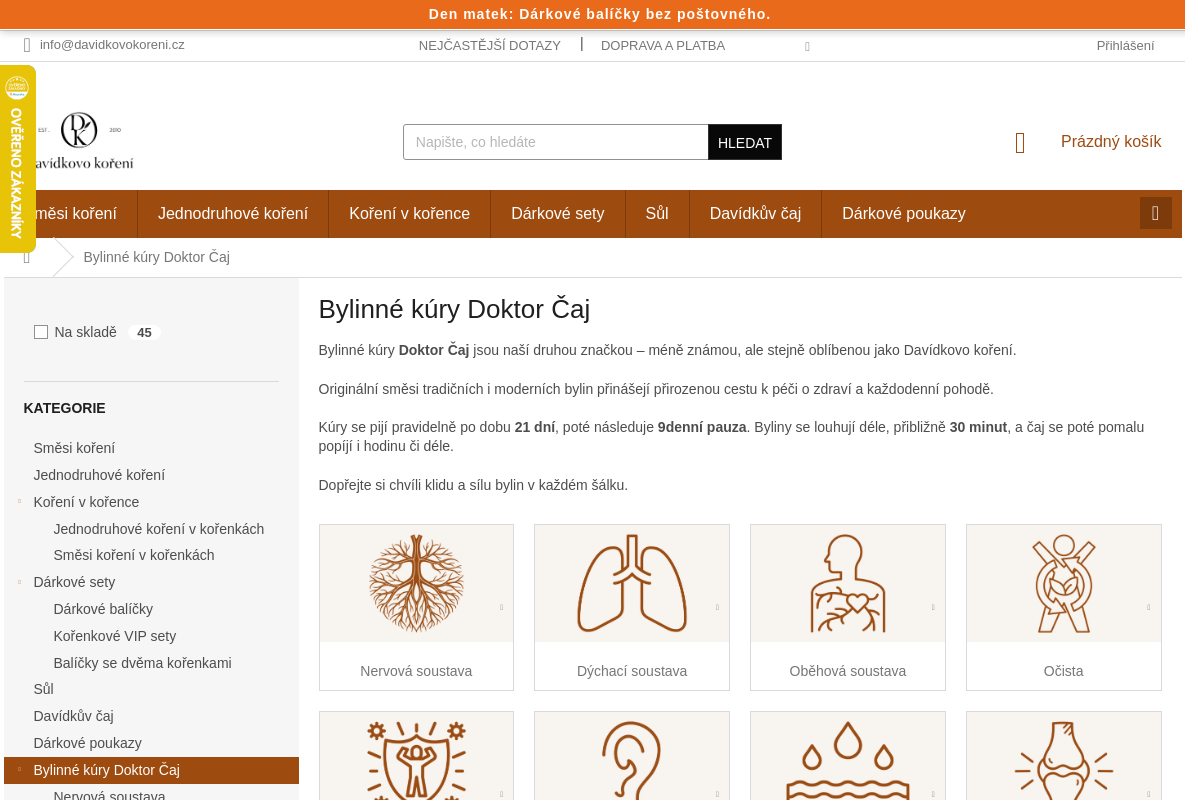The image size is (1200, 800).
Task: Collapse Bylinné kúry Doktor Čaj category
Action: pos(19,769)
